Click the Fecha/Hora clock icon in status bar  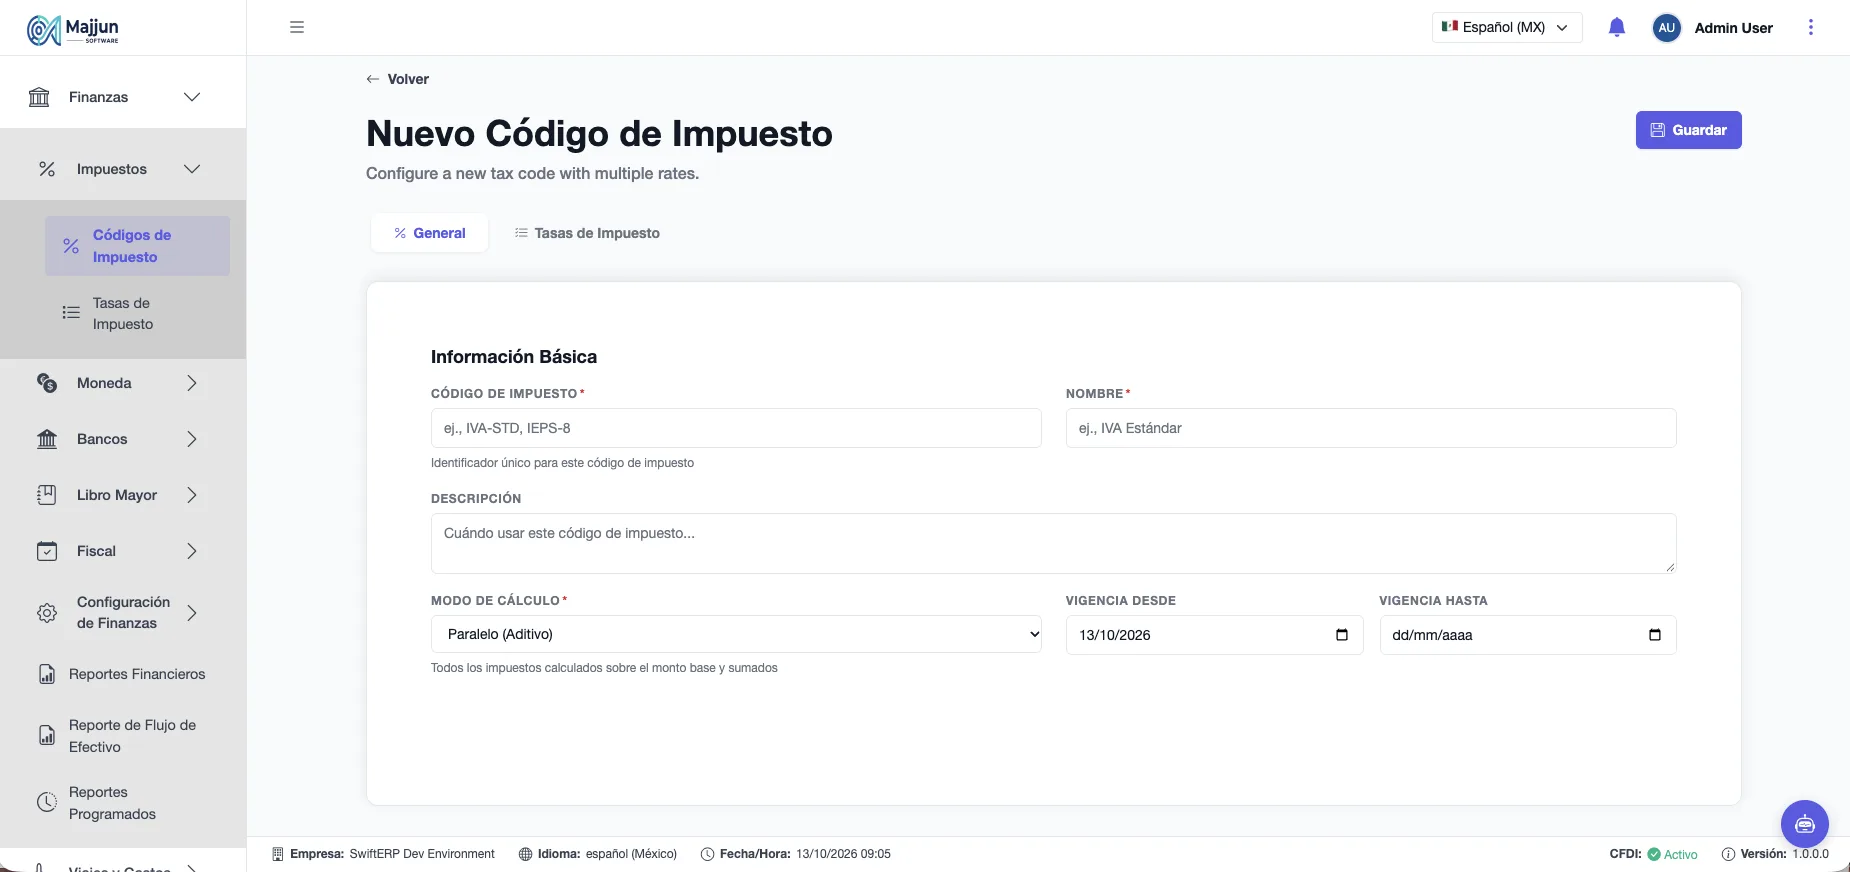(x=707, y=854)
